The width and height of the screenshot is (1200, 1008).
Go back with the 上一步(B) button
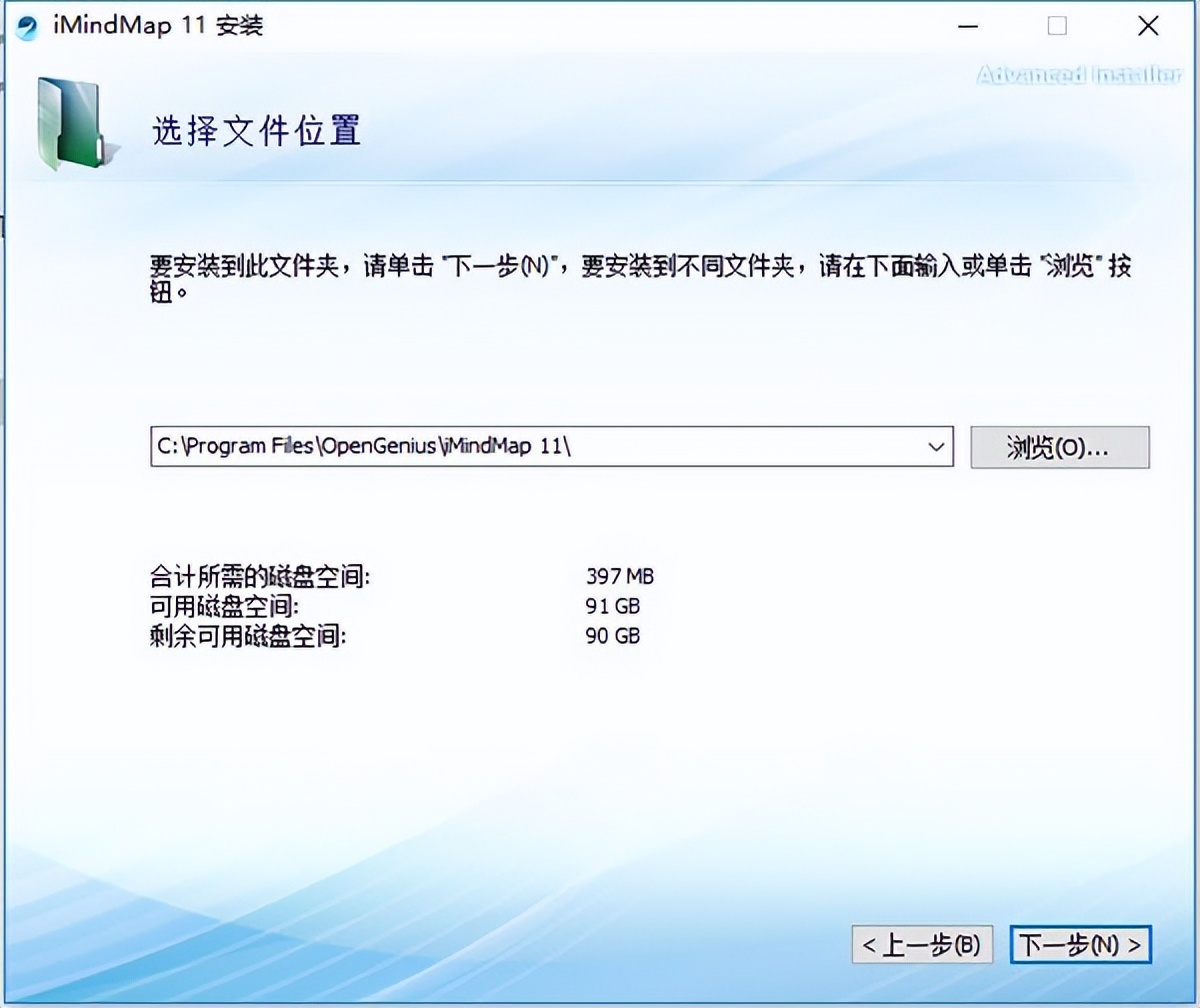pos(922,944)
